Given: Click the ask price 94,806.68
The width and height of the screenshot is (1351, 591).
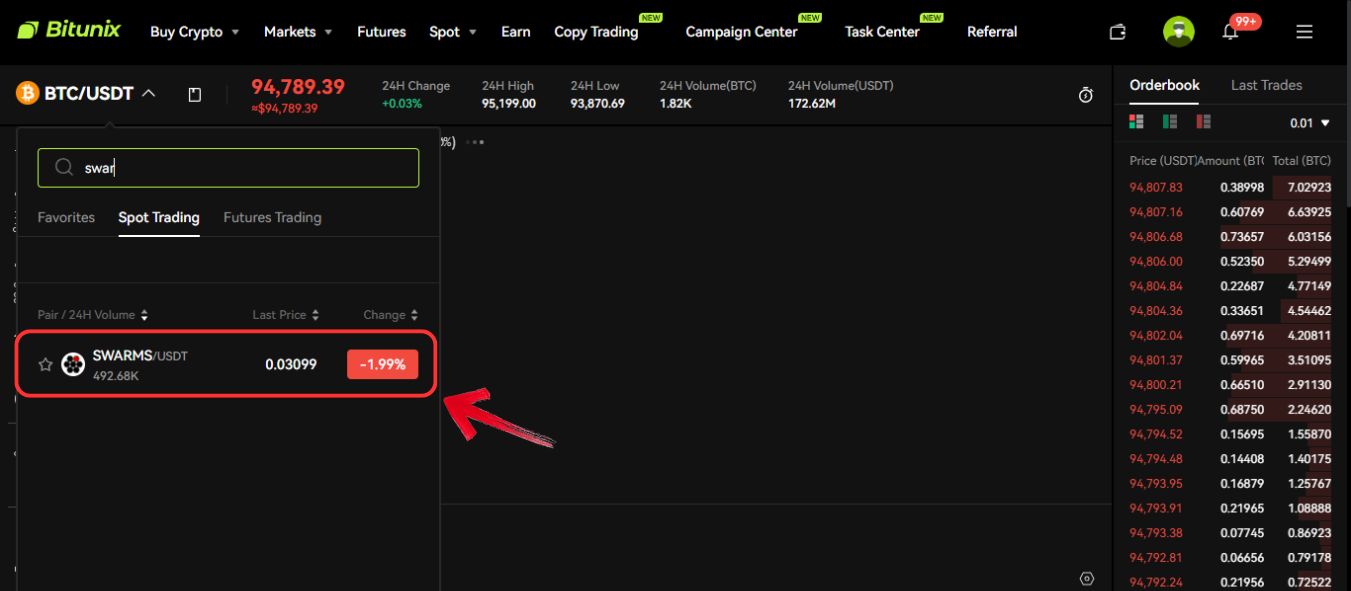Looking at the screenshot, I should point(1156,237).
